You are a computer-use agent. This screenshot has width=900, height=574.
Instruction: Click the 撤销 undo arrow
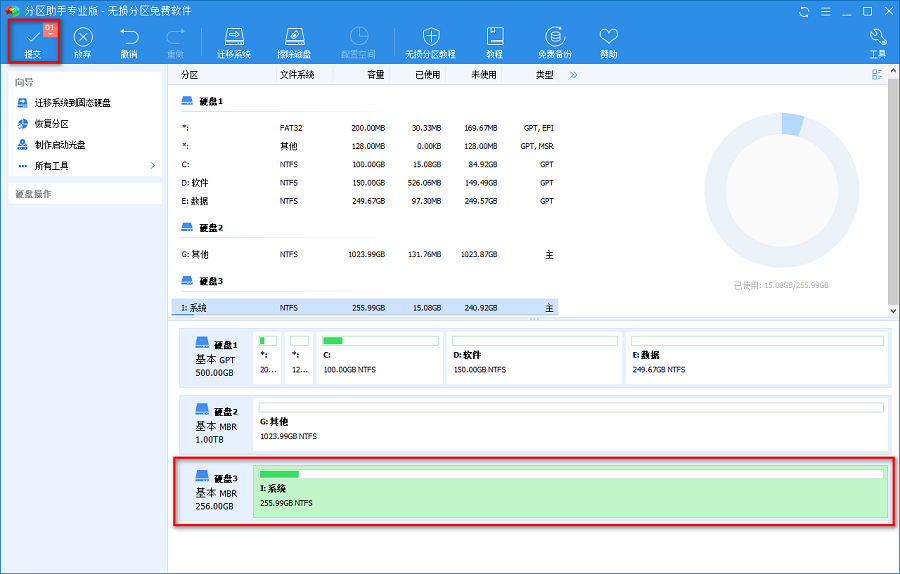click(x=129, y=37)
